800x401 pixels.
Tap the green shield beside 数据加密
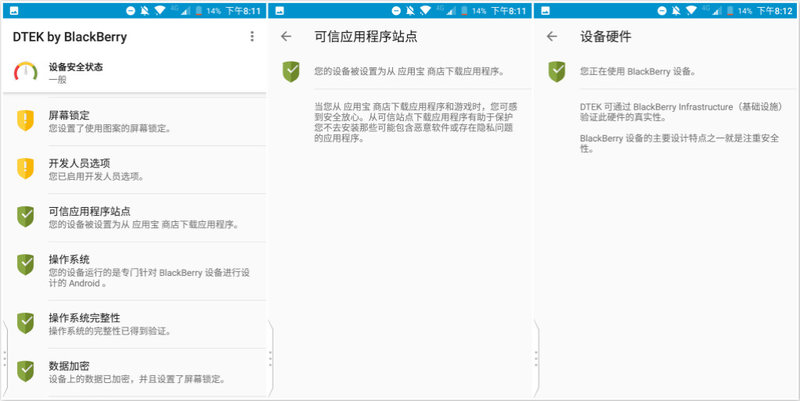26,371
